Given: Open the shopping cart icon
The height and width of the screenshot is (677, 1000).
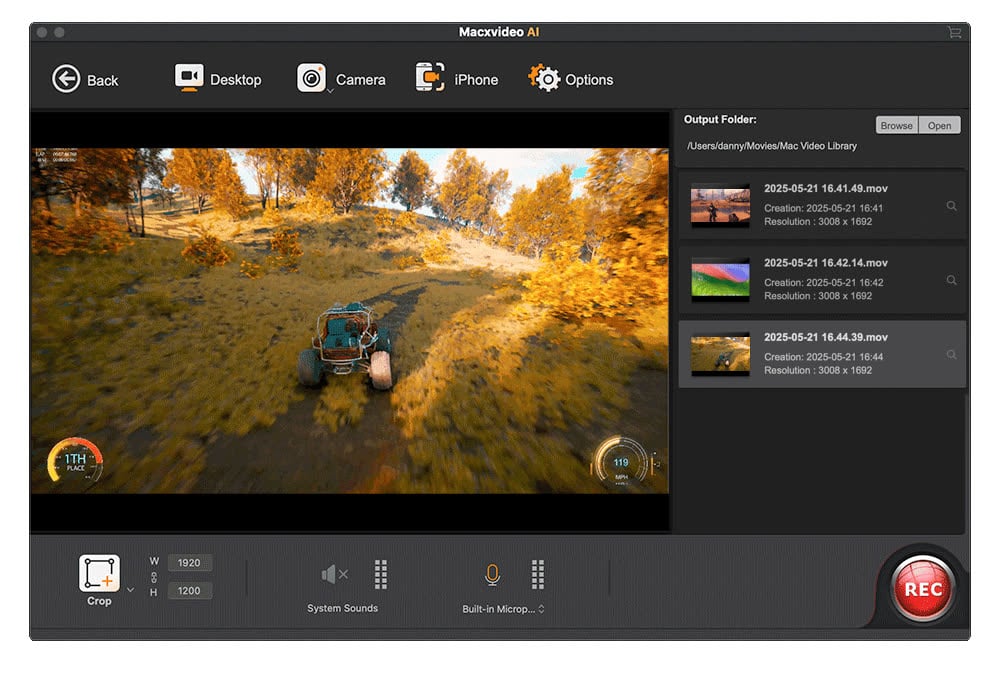Looking at the screenshot, I should click(954, 32).
